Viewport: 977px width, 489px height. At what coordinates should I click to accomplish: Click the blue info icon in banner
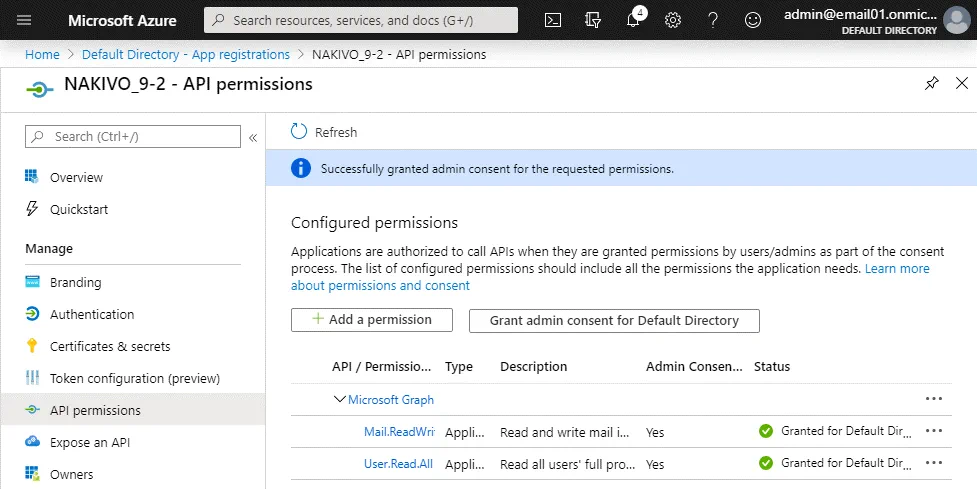pyautogui.click(x=301, y=168)
